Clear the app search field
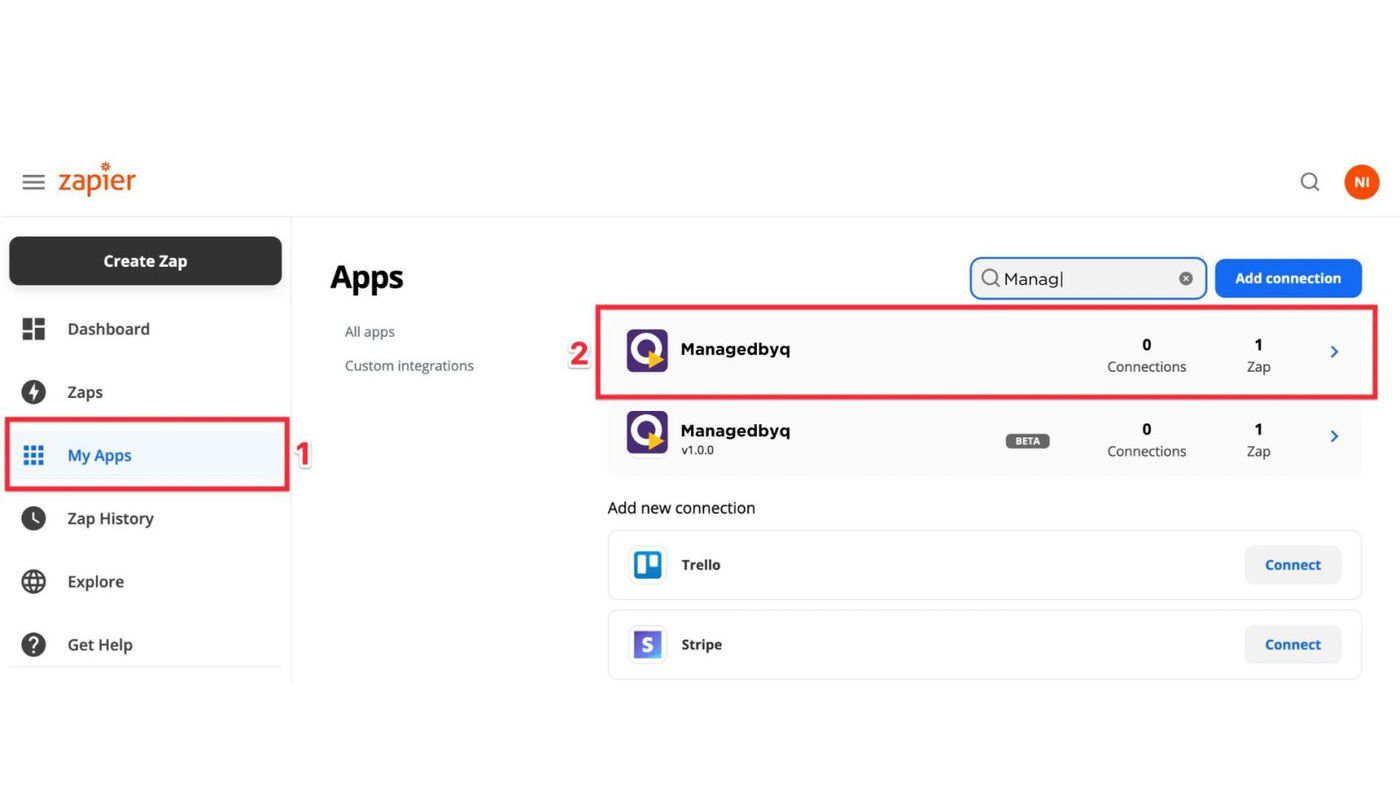 point(1186,279)
